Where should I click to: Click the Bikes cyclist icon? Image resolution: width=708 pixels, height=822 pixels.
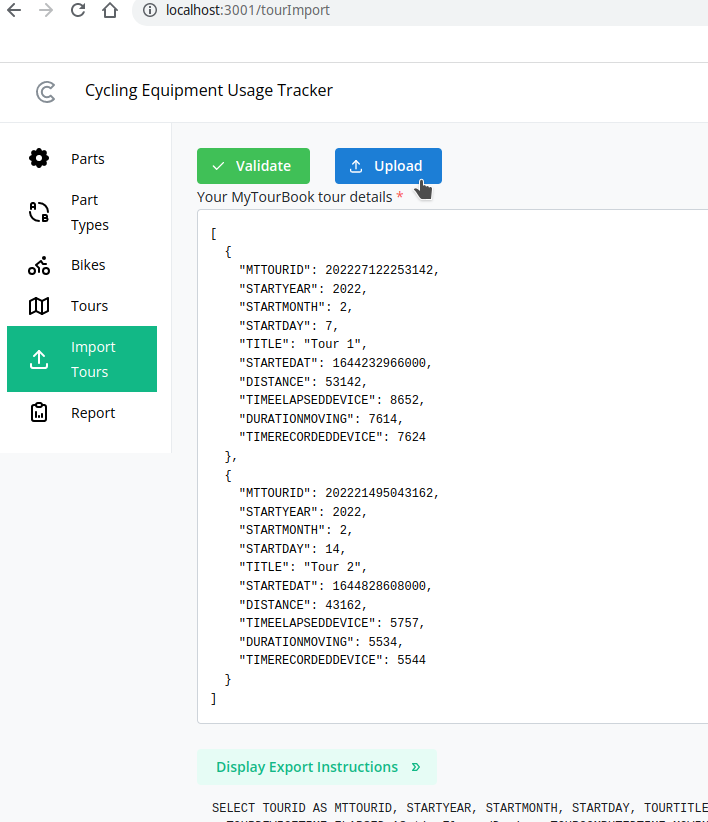coord(39,265)
